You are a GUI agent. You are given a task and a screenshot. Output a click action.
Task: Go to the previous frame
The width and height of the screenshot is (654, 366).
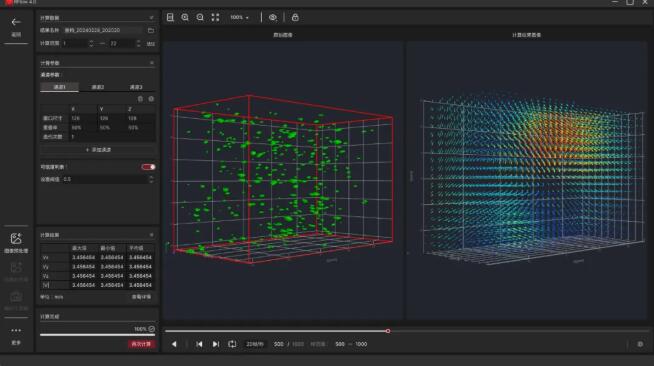[199, 344]
